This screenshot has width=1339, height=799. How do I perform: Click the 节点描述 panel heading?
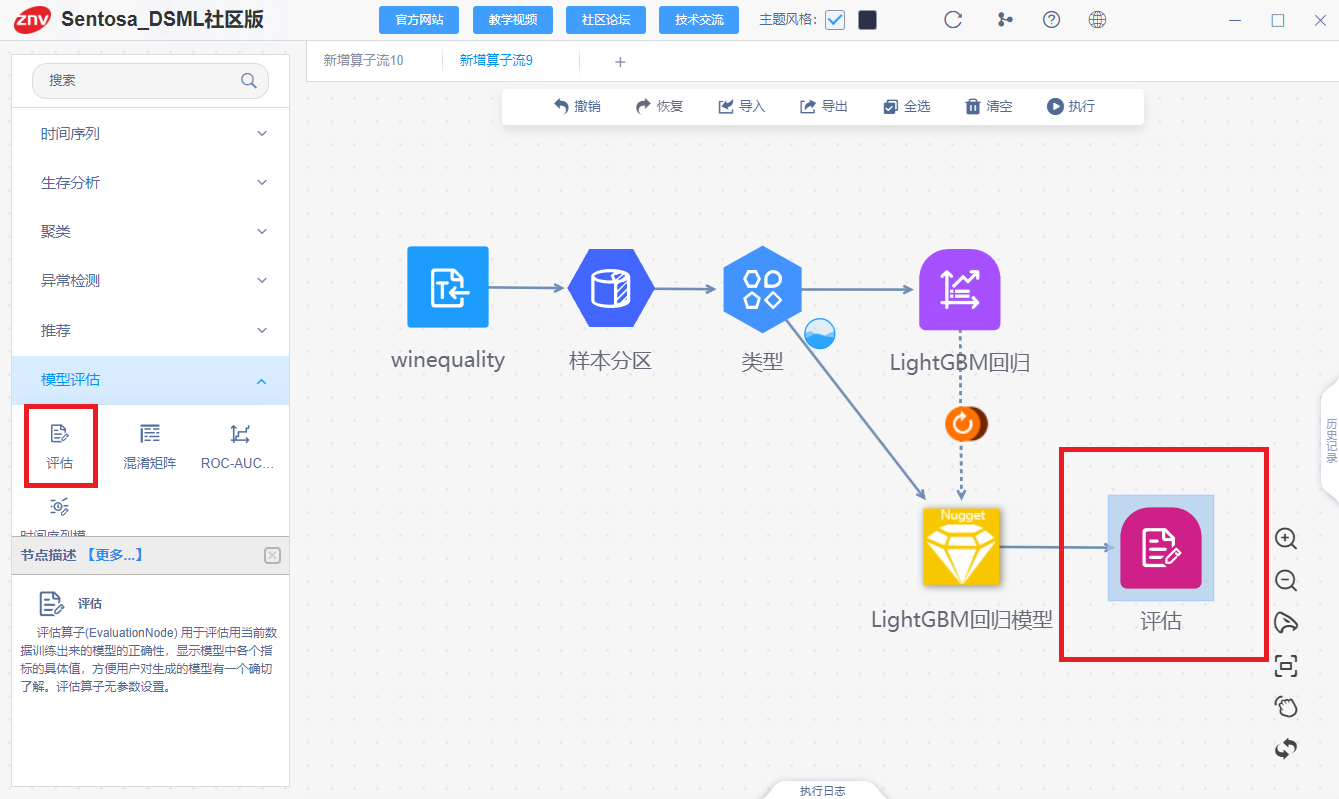tap(49, 555)
